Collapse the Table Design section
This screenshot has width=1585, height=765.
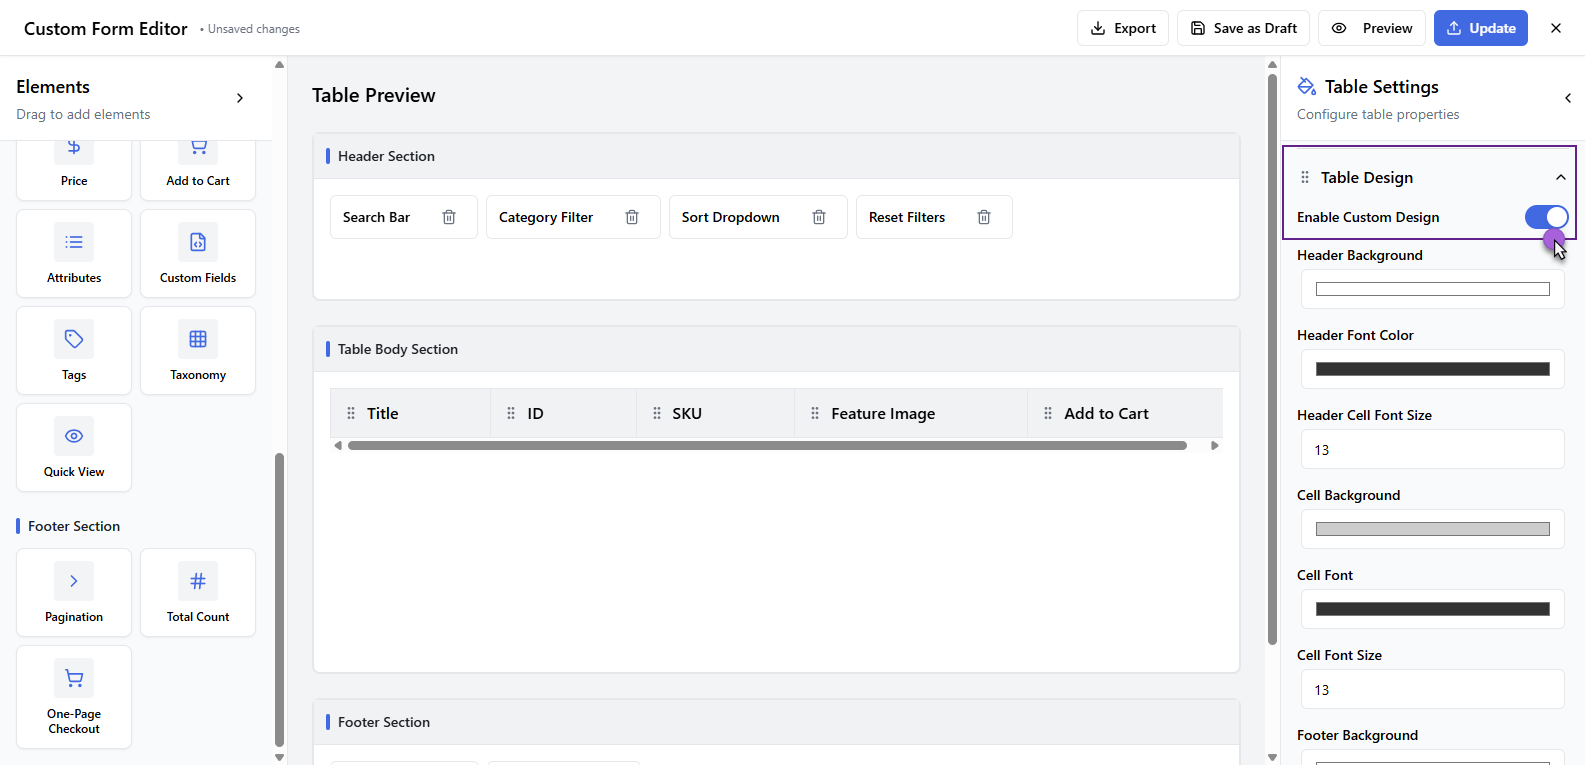[x=1560, y=177]
